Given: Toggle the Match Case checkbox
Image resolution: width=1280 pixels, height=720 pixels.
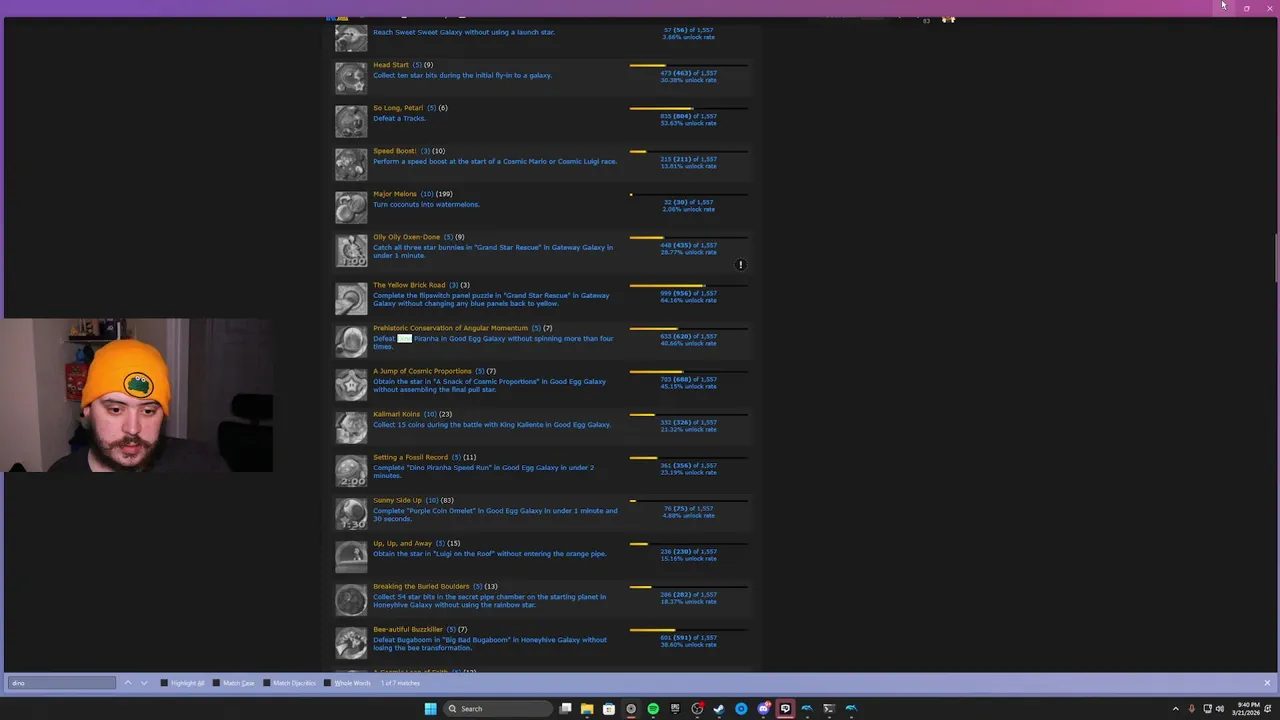Looking at the screenshot, I should tap(215, 683).
